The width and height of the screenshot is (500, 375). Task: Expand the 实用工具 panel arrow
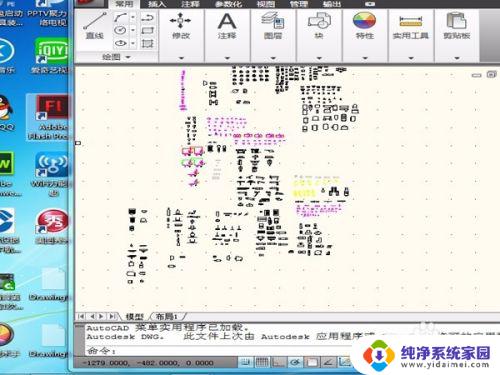(411, 58)
